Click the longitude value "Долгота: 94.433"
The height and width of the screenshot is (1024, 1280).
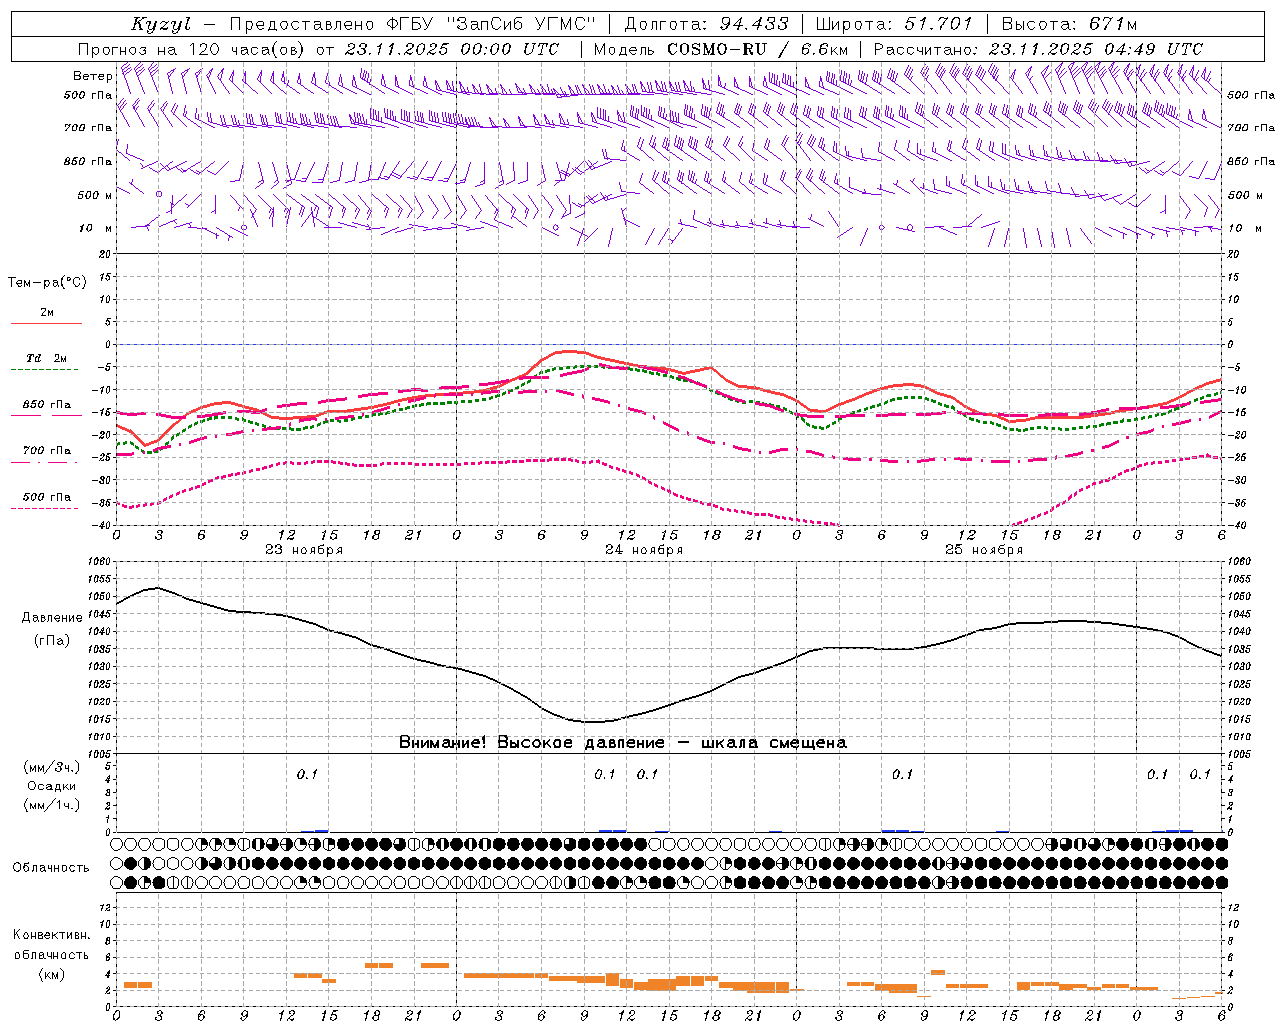(x=705, y=24)
